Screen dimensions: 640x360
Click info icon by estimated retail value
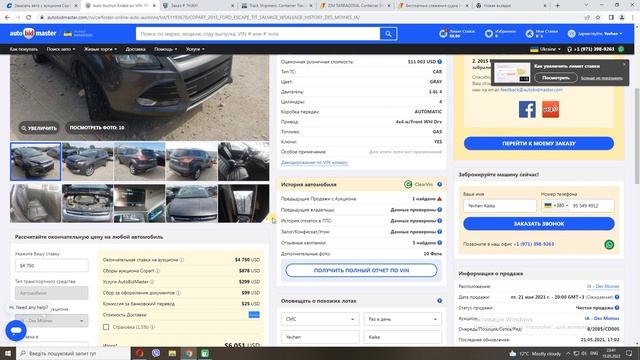point(440,62)
